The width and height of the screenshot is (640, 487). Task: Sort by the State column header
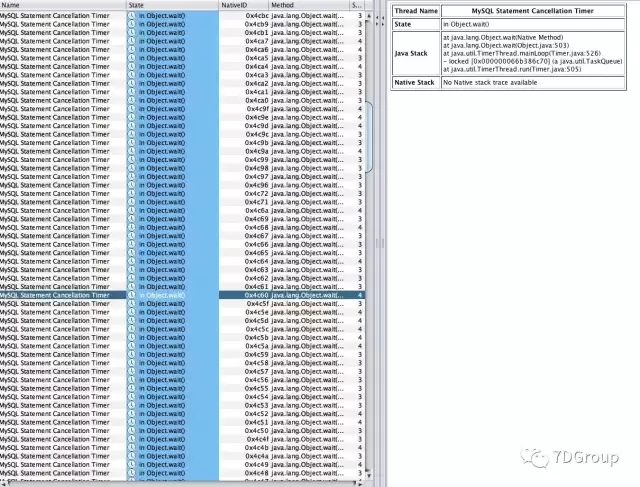tap(173, 5)
